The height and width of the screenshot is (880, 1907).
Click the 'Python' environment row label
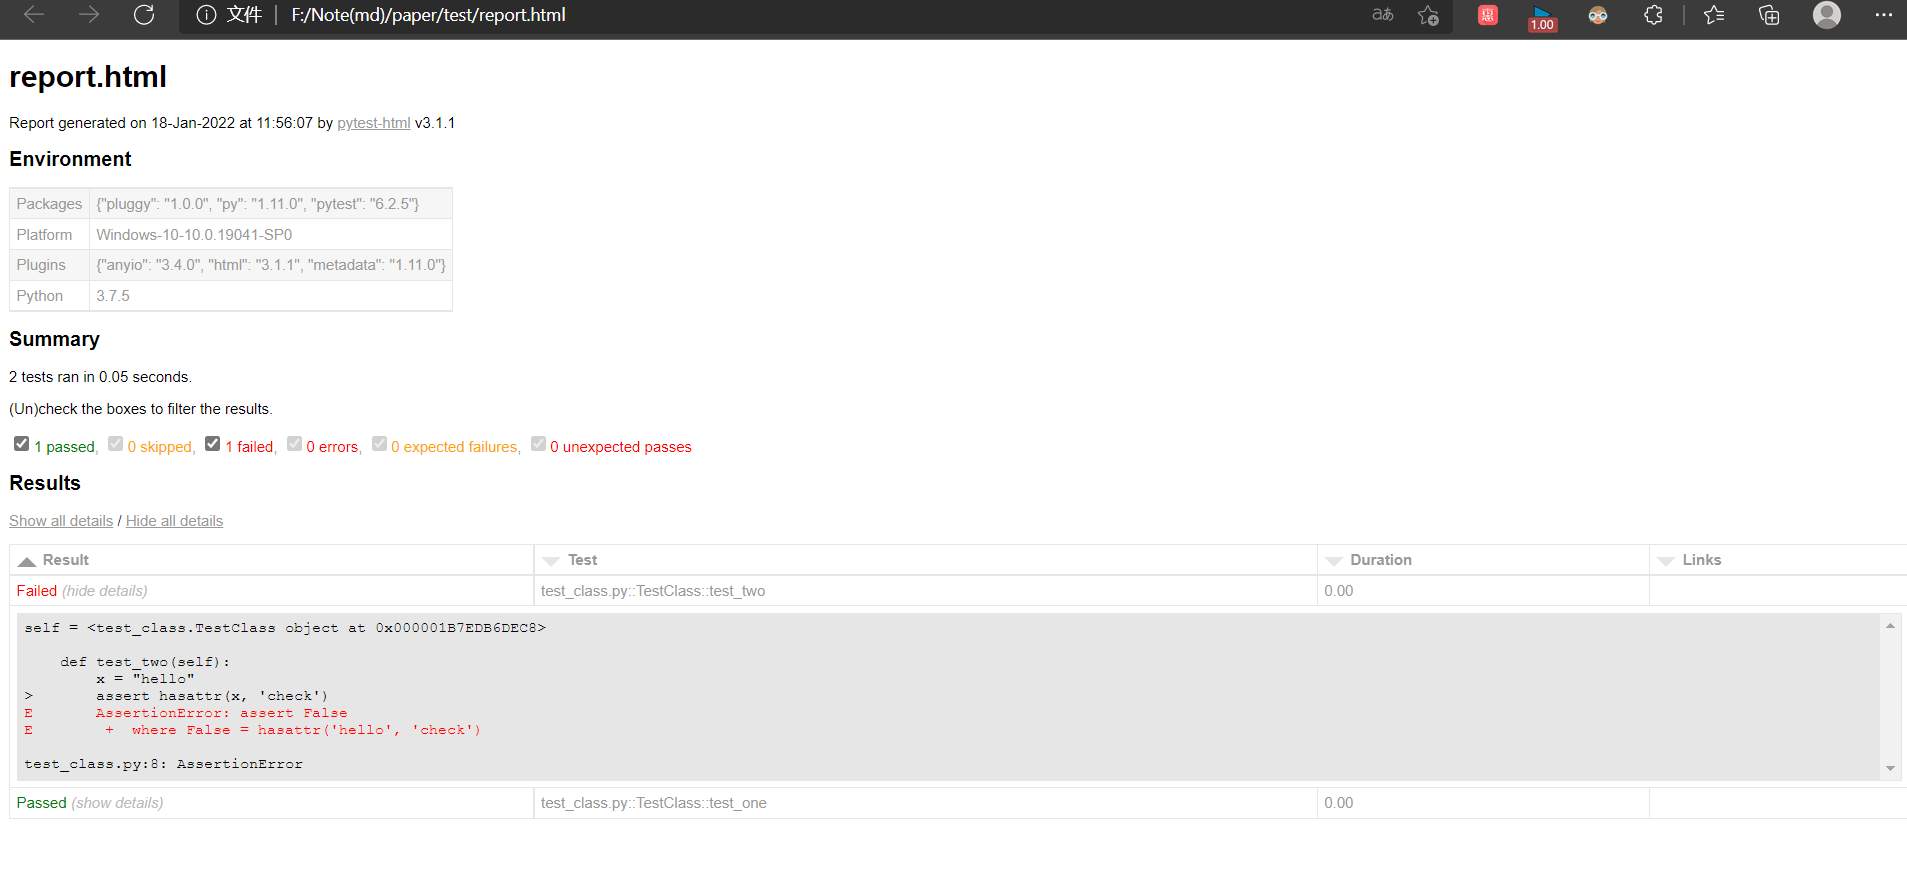click(x=39, y=296)
